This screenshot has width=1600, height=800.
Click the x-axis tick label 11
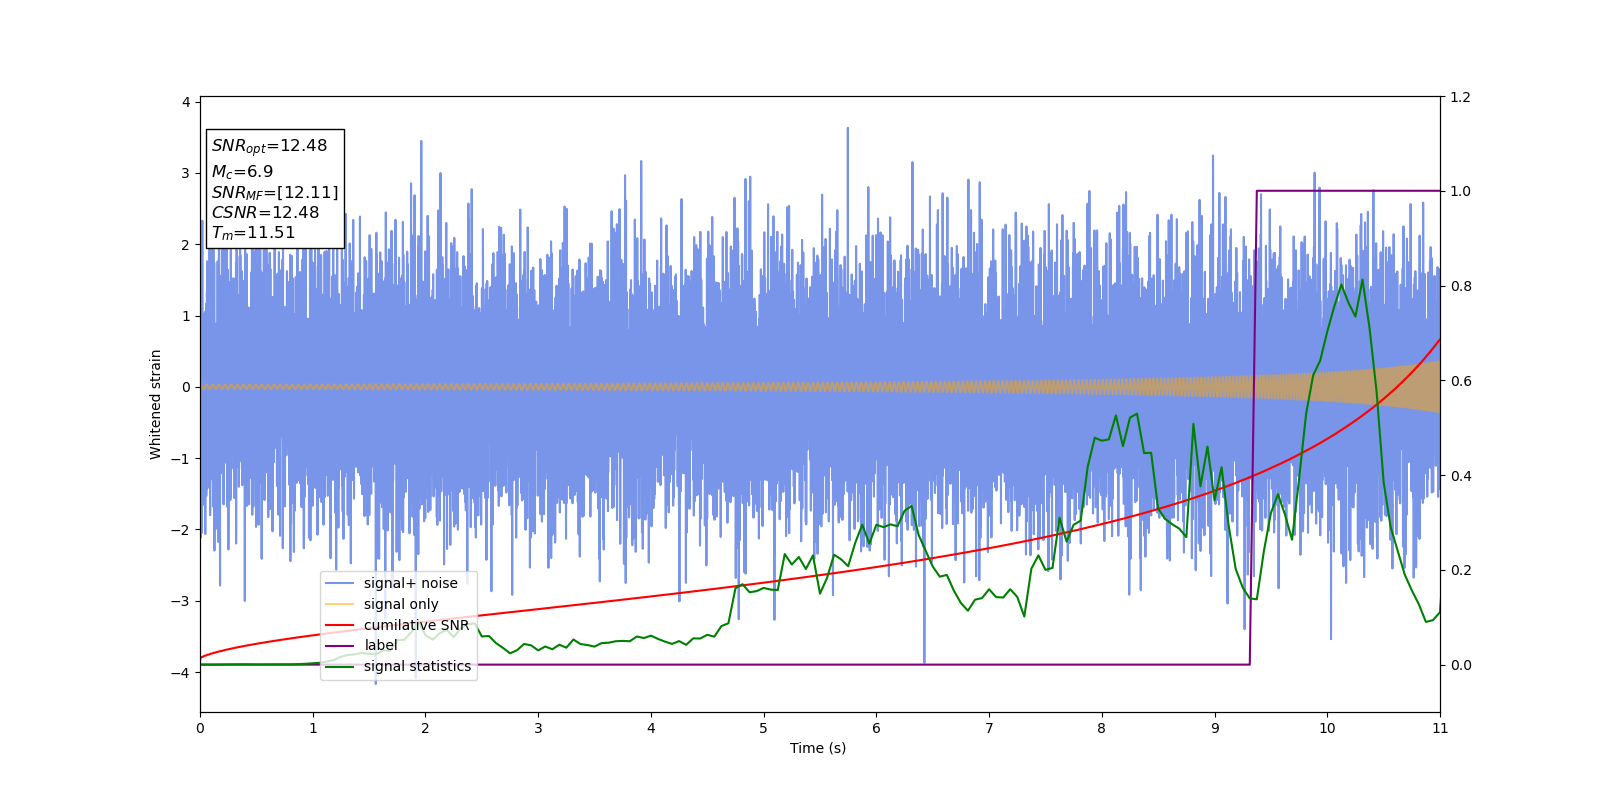coord(1440,728)
